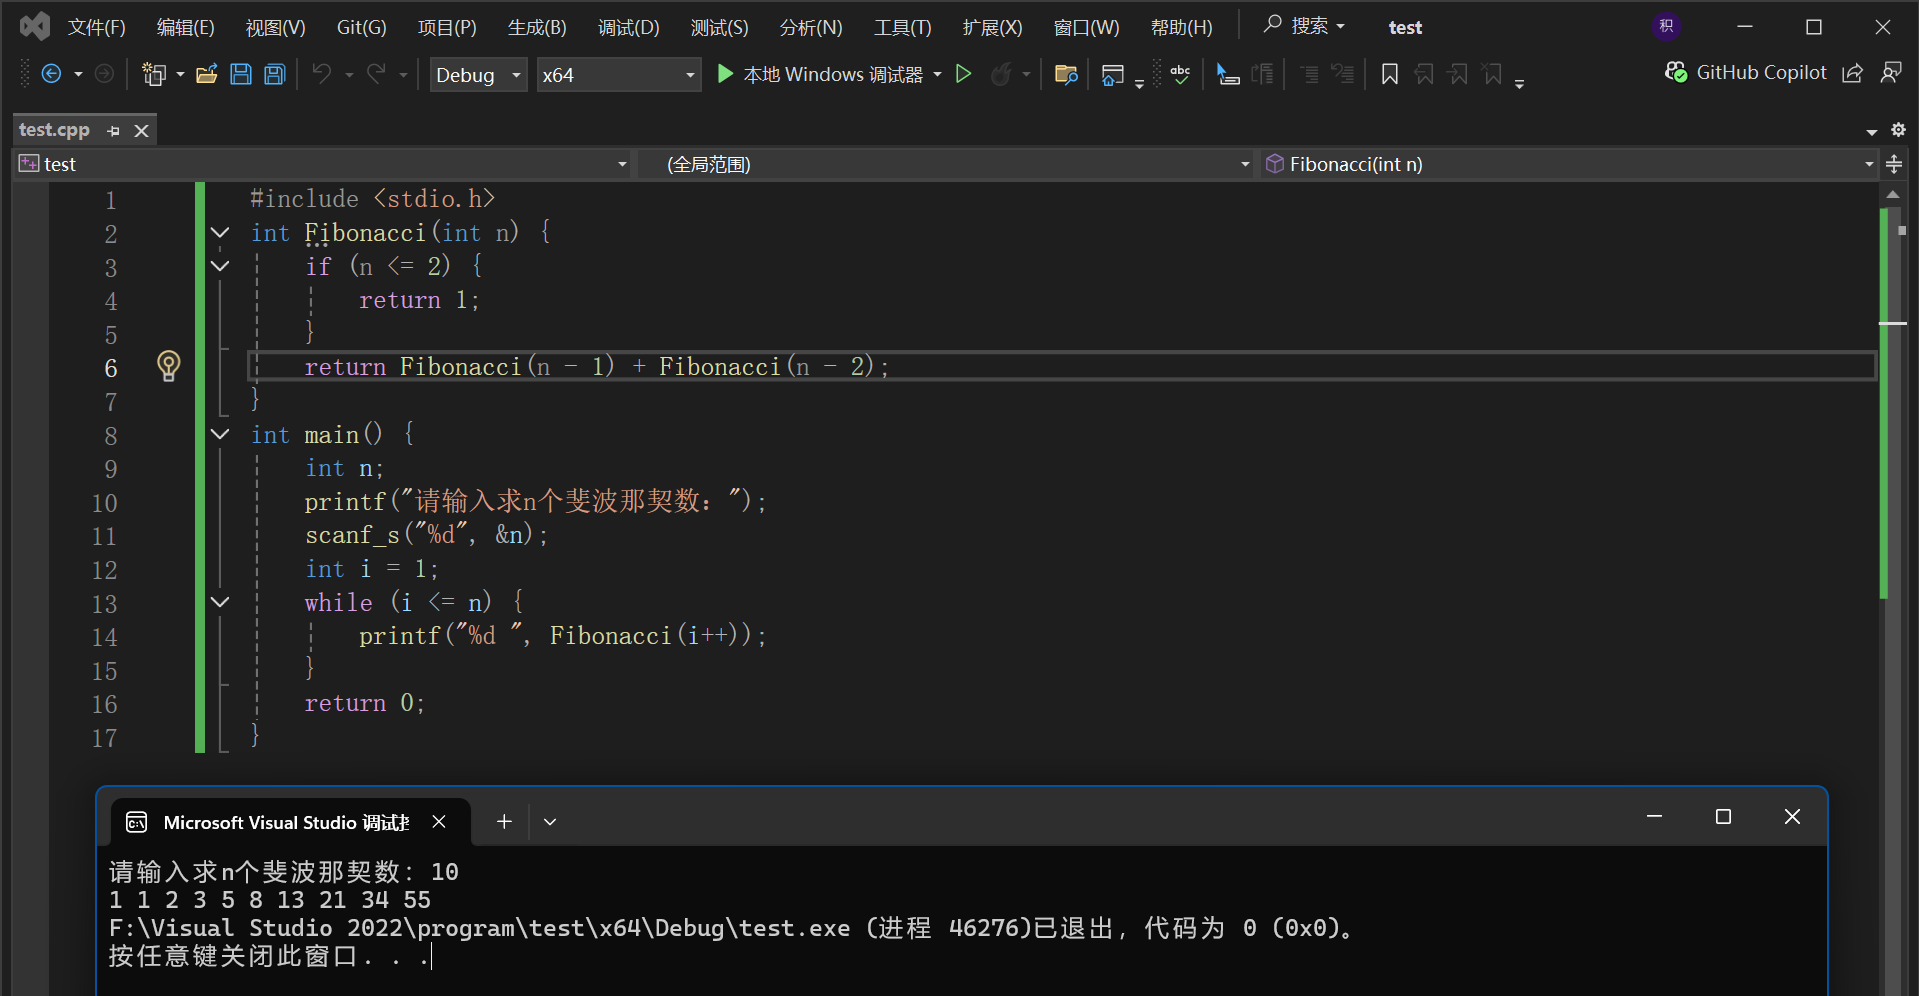Toggle the abc spell checker
The image size is (1919, 996).
(x=1180, y=74)
